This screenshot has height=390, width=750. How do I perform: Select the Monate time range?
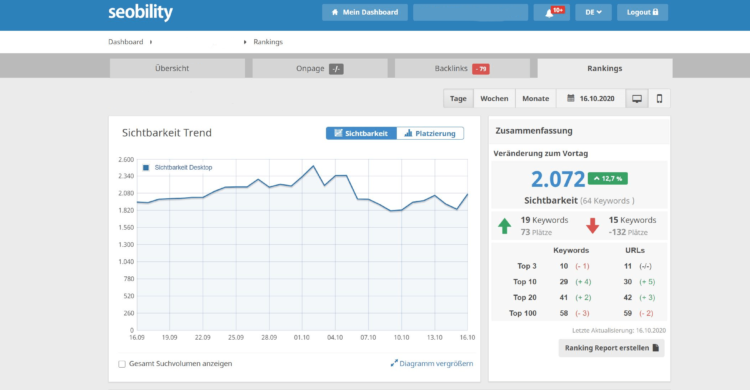[536, 99]
